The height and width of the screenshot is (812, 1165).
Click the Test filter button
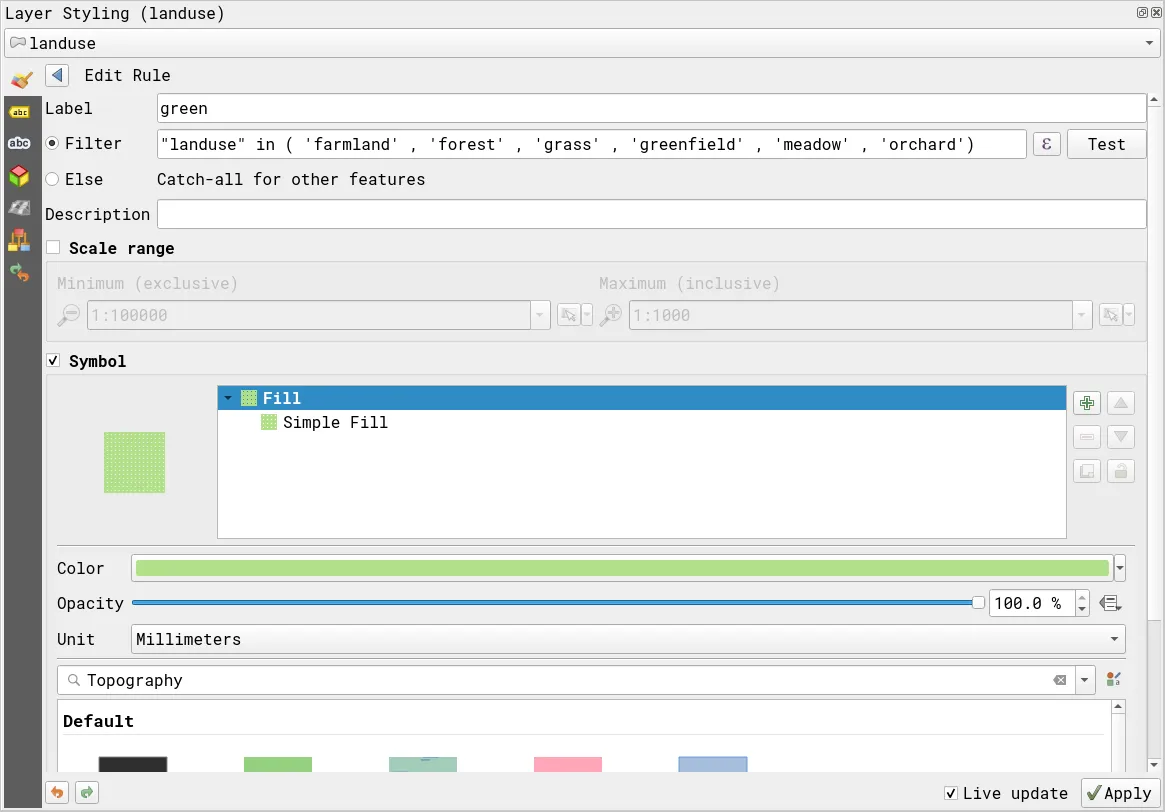[x=1106, y=144]
